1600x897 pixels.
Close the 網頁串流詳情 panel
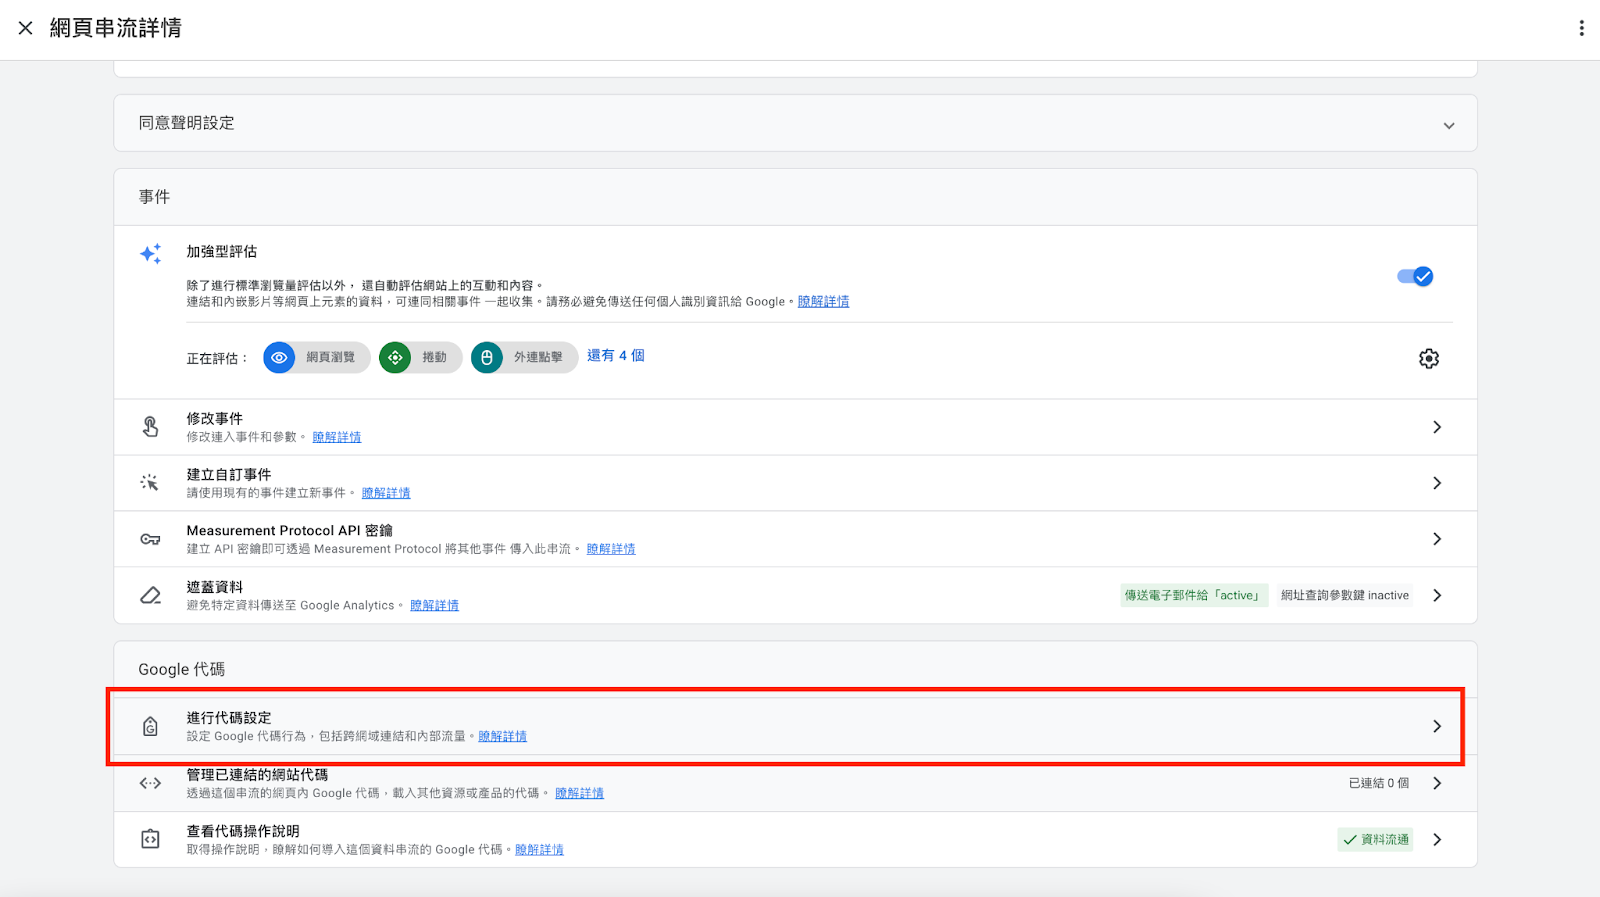(x=25, y=28)
